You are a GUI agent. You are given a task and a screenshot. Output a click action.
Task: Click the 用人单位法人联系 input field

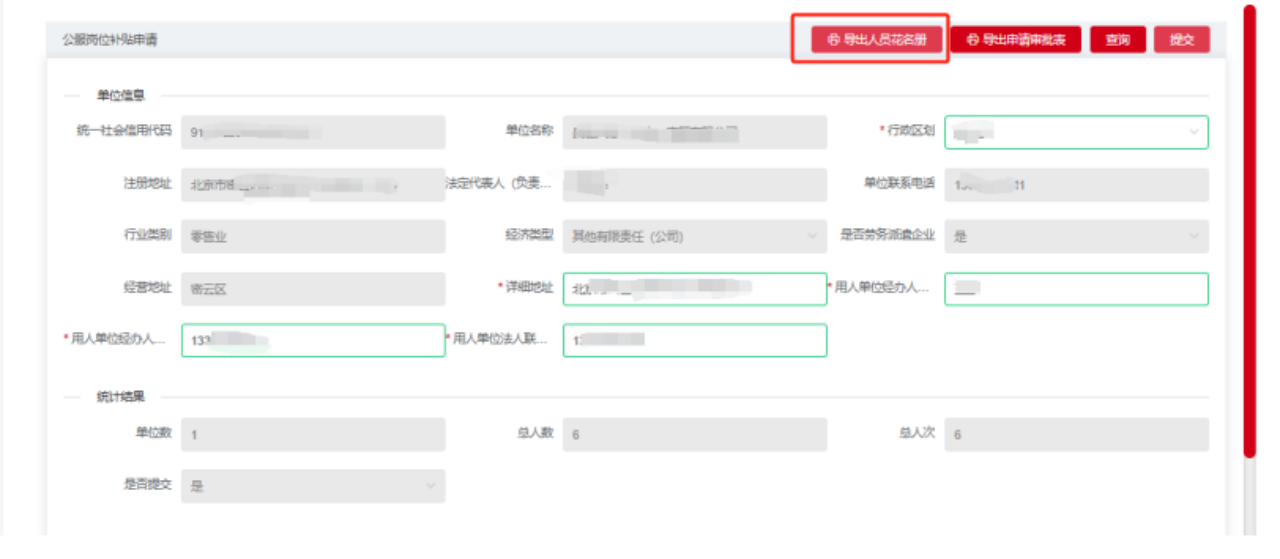(694, 340)
